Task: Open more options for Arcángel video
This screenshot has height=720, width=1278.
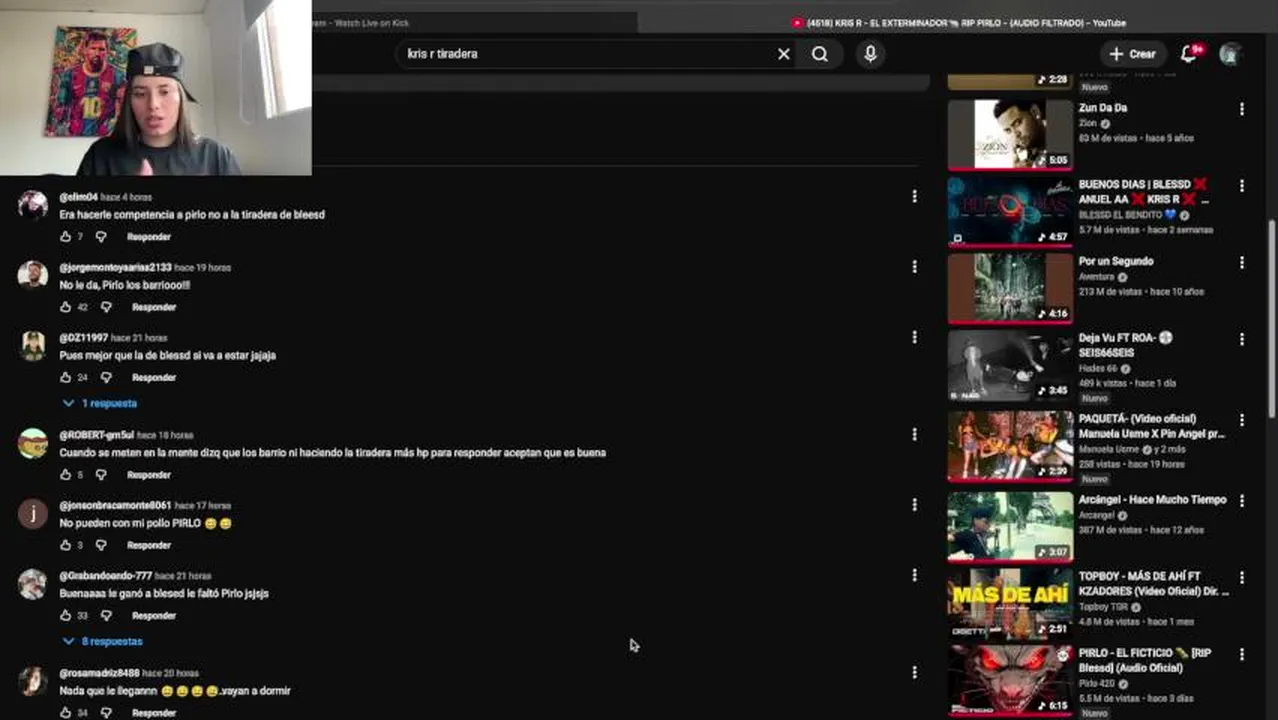Action: pyautogui.click(x=1242, y=500)
